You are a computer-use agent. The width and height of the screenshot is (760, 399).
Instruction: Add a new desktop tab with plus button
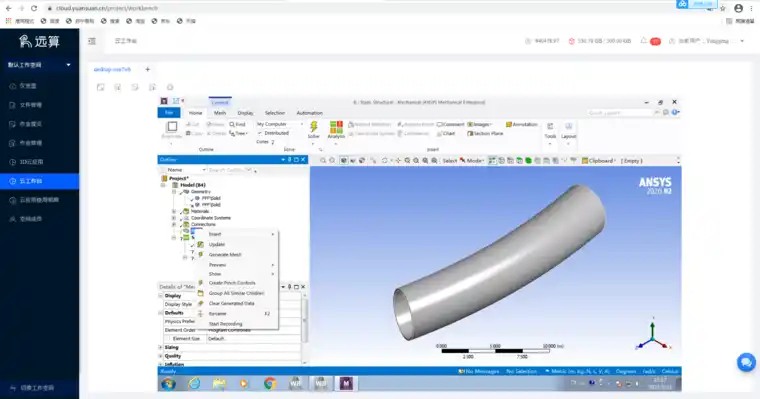click(148, 69)
